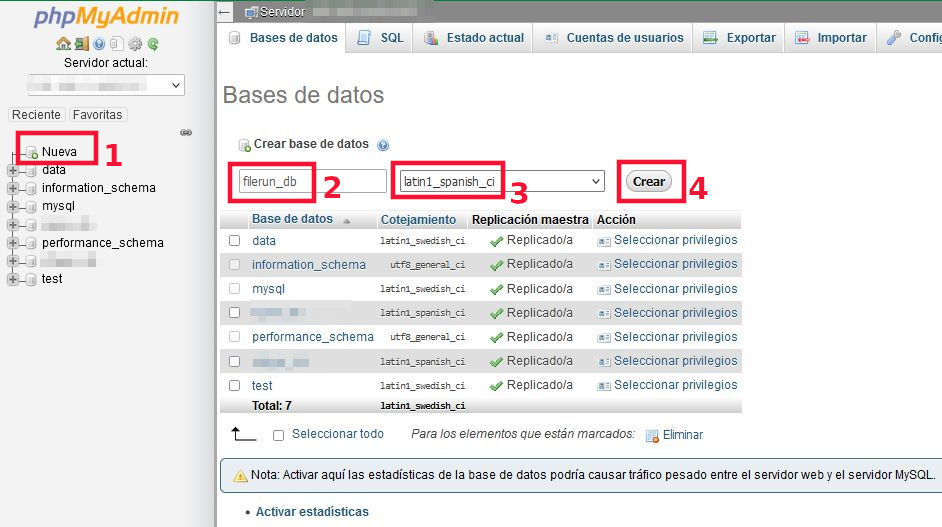Select Nueva in the database tree
The height and width of the screenshot is (527, 942).
coord(59,152)
